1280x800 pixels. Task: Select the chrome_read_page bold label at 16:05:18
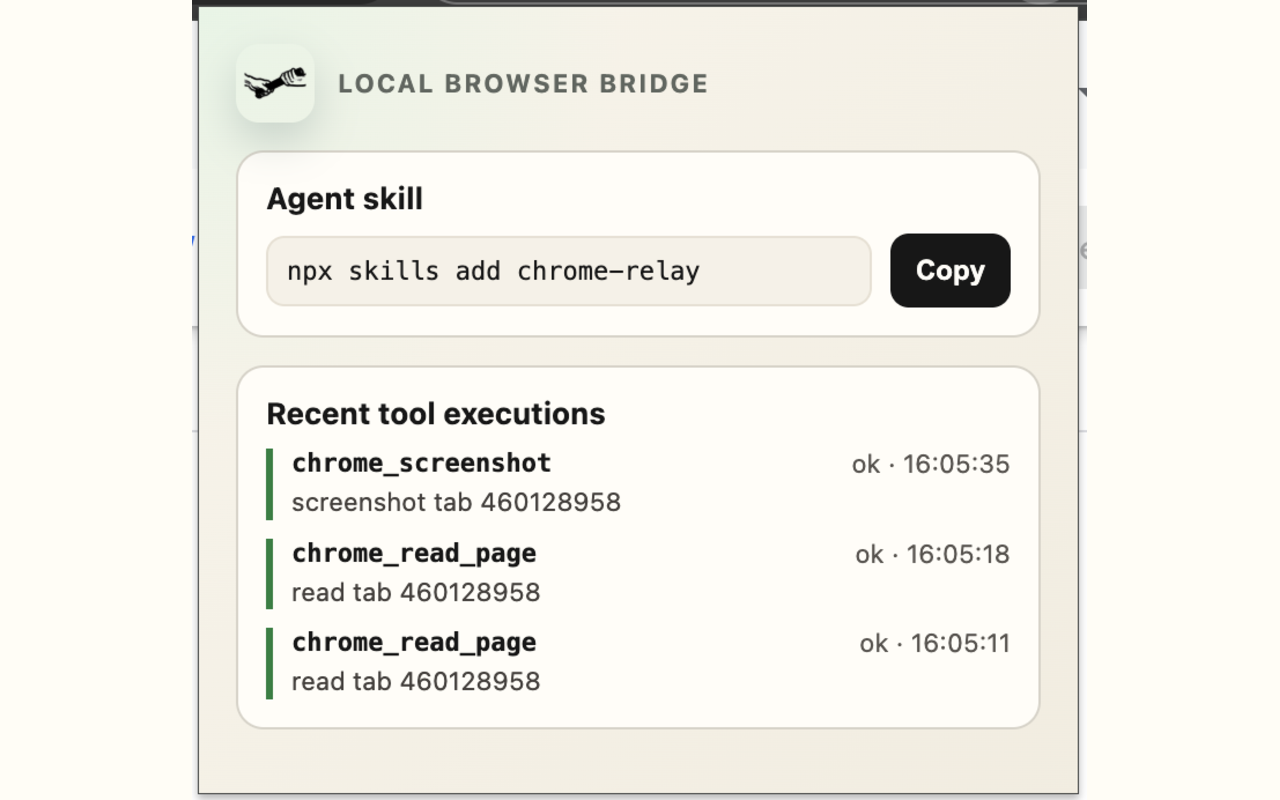pyautogui.click(x=413, y=553)
